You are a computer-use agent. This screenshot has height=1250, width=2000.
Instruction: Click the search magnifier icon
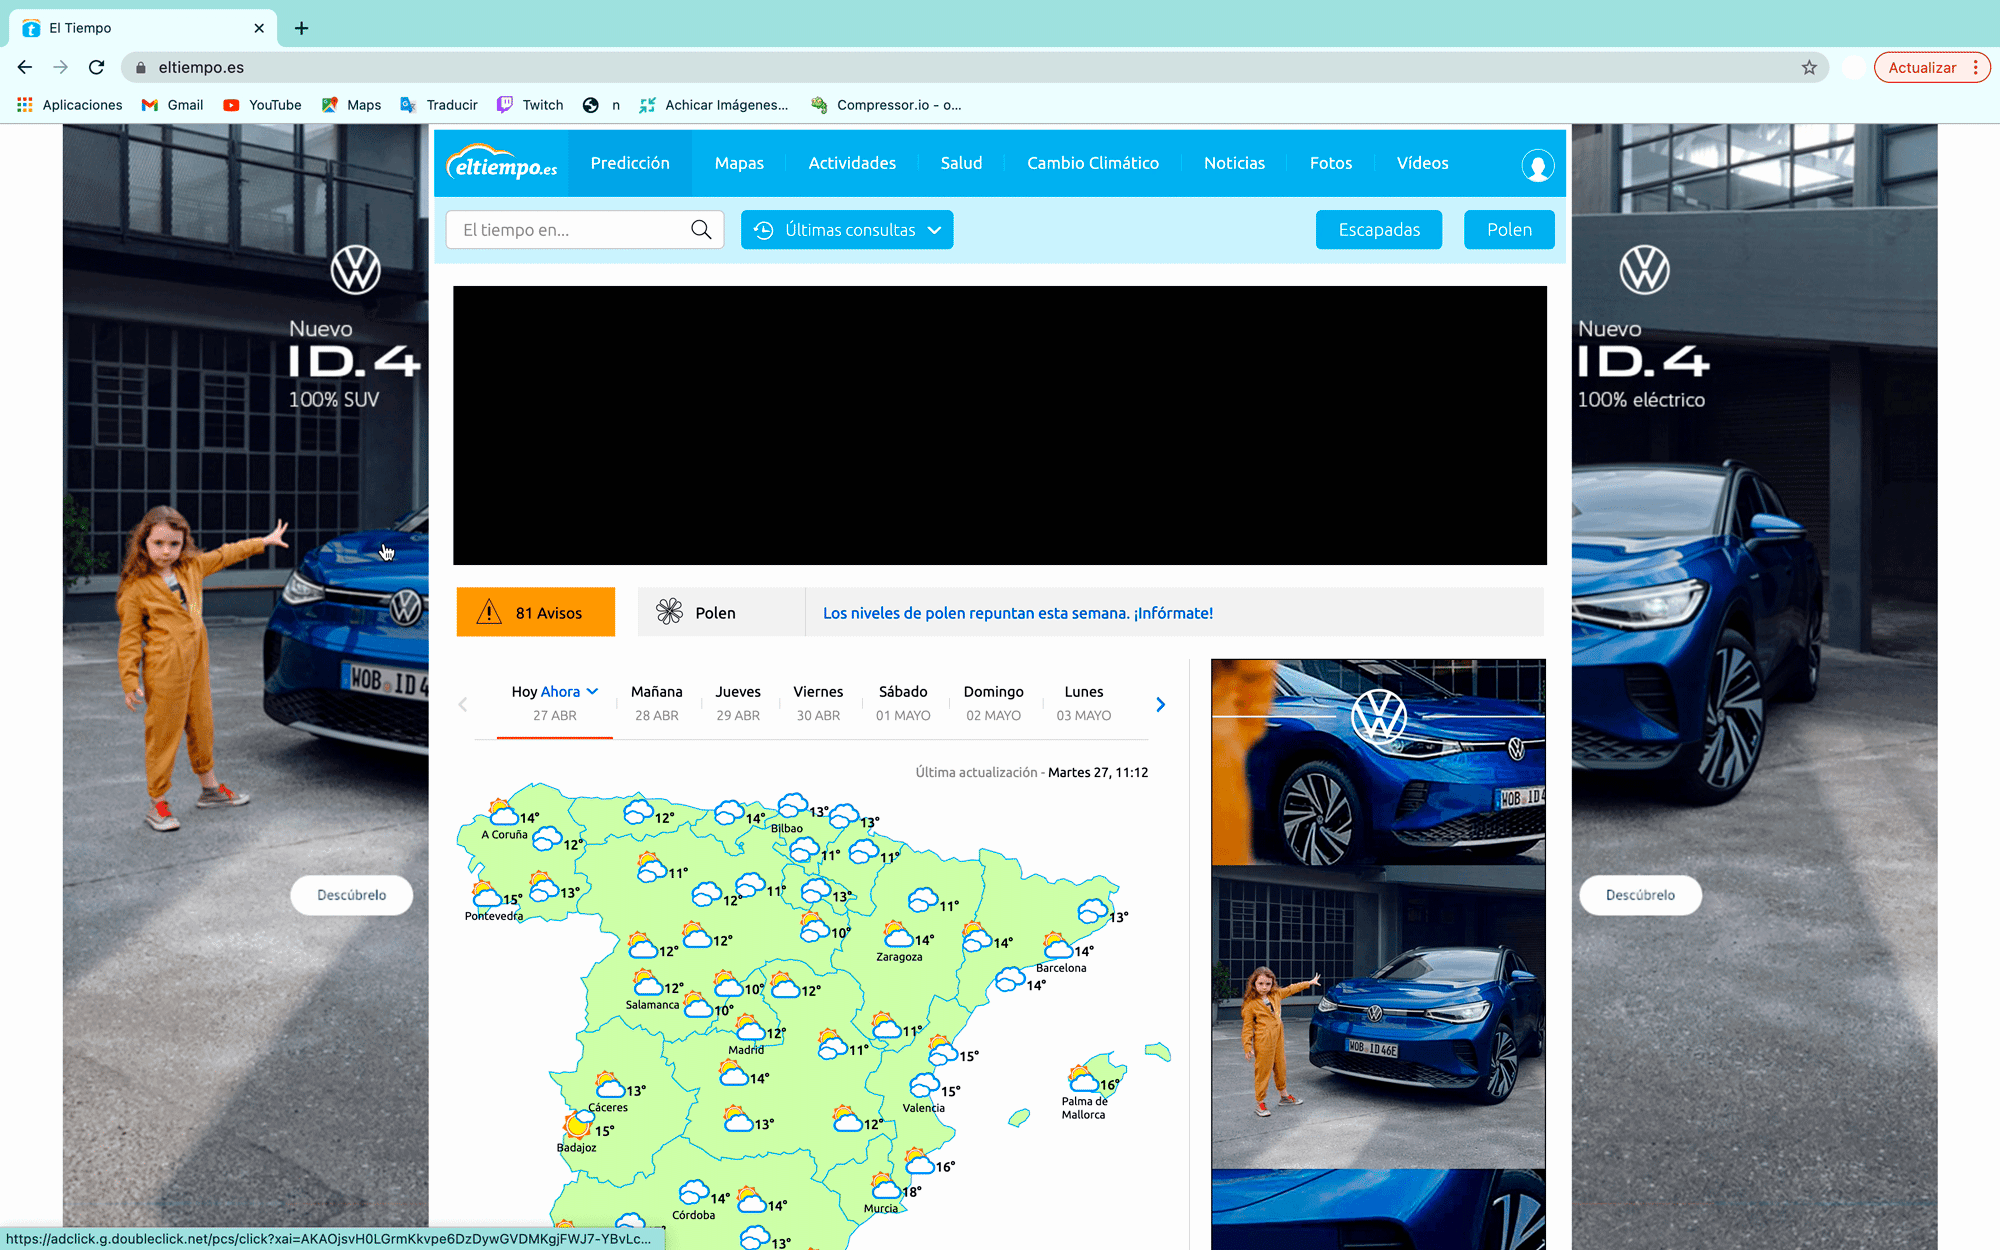(x=701, y=230)
